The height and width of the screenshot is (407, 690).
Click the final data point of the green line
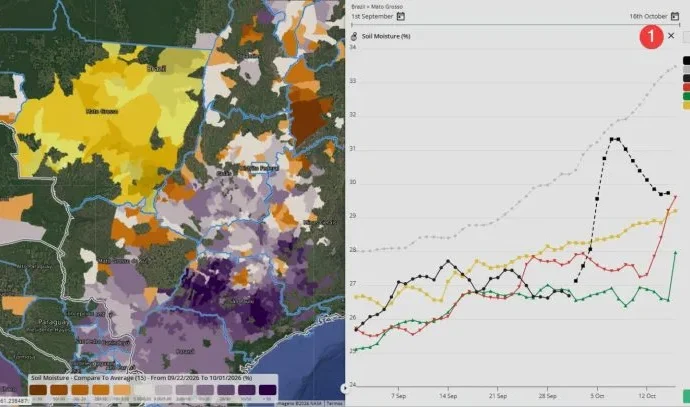pyautogui.click(x=675, y=253)
